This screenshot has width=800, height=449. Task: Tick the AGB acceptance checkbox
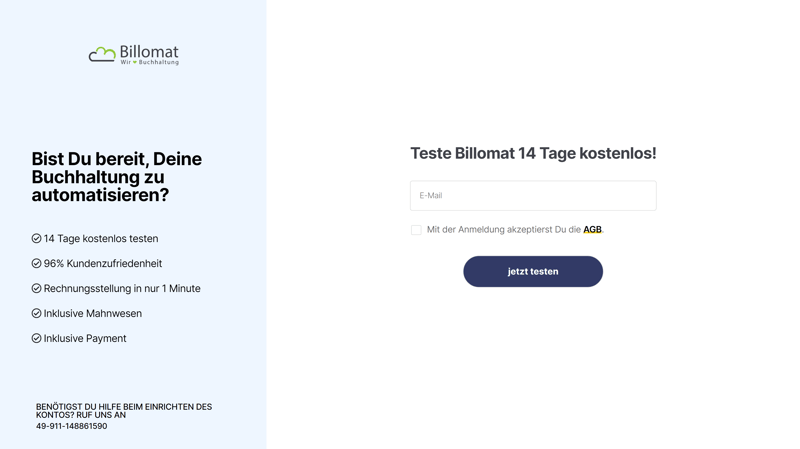tap(416, 230)
